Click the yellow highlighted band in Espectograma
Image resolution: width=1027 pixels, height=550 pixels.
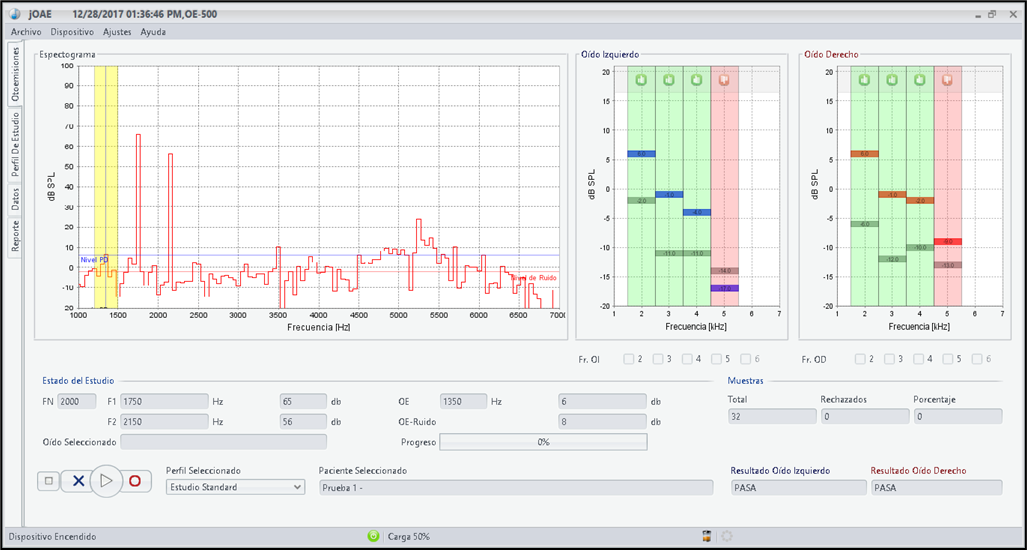tap(106, 187)
